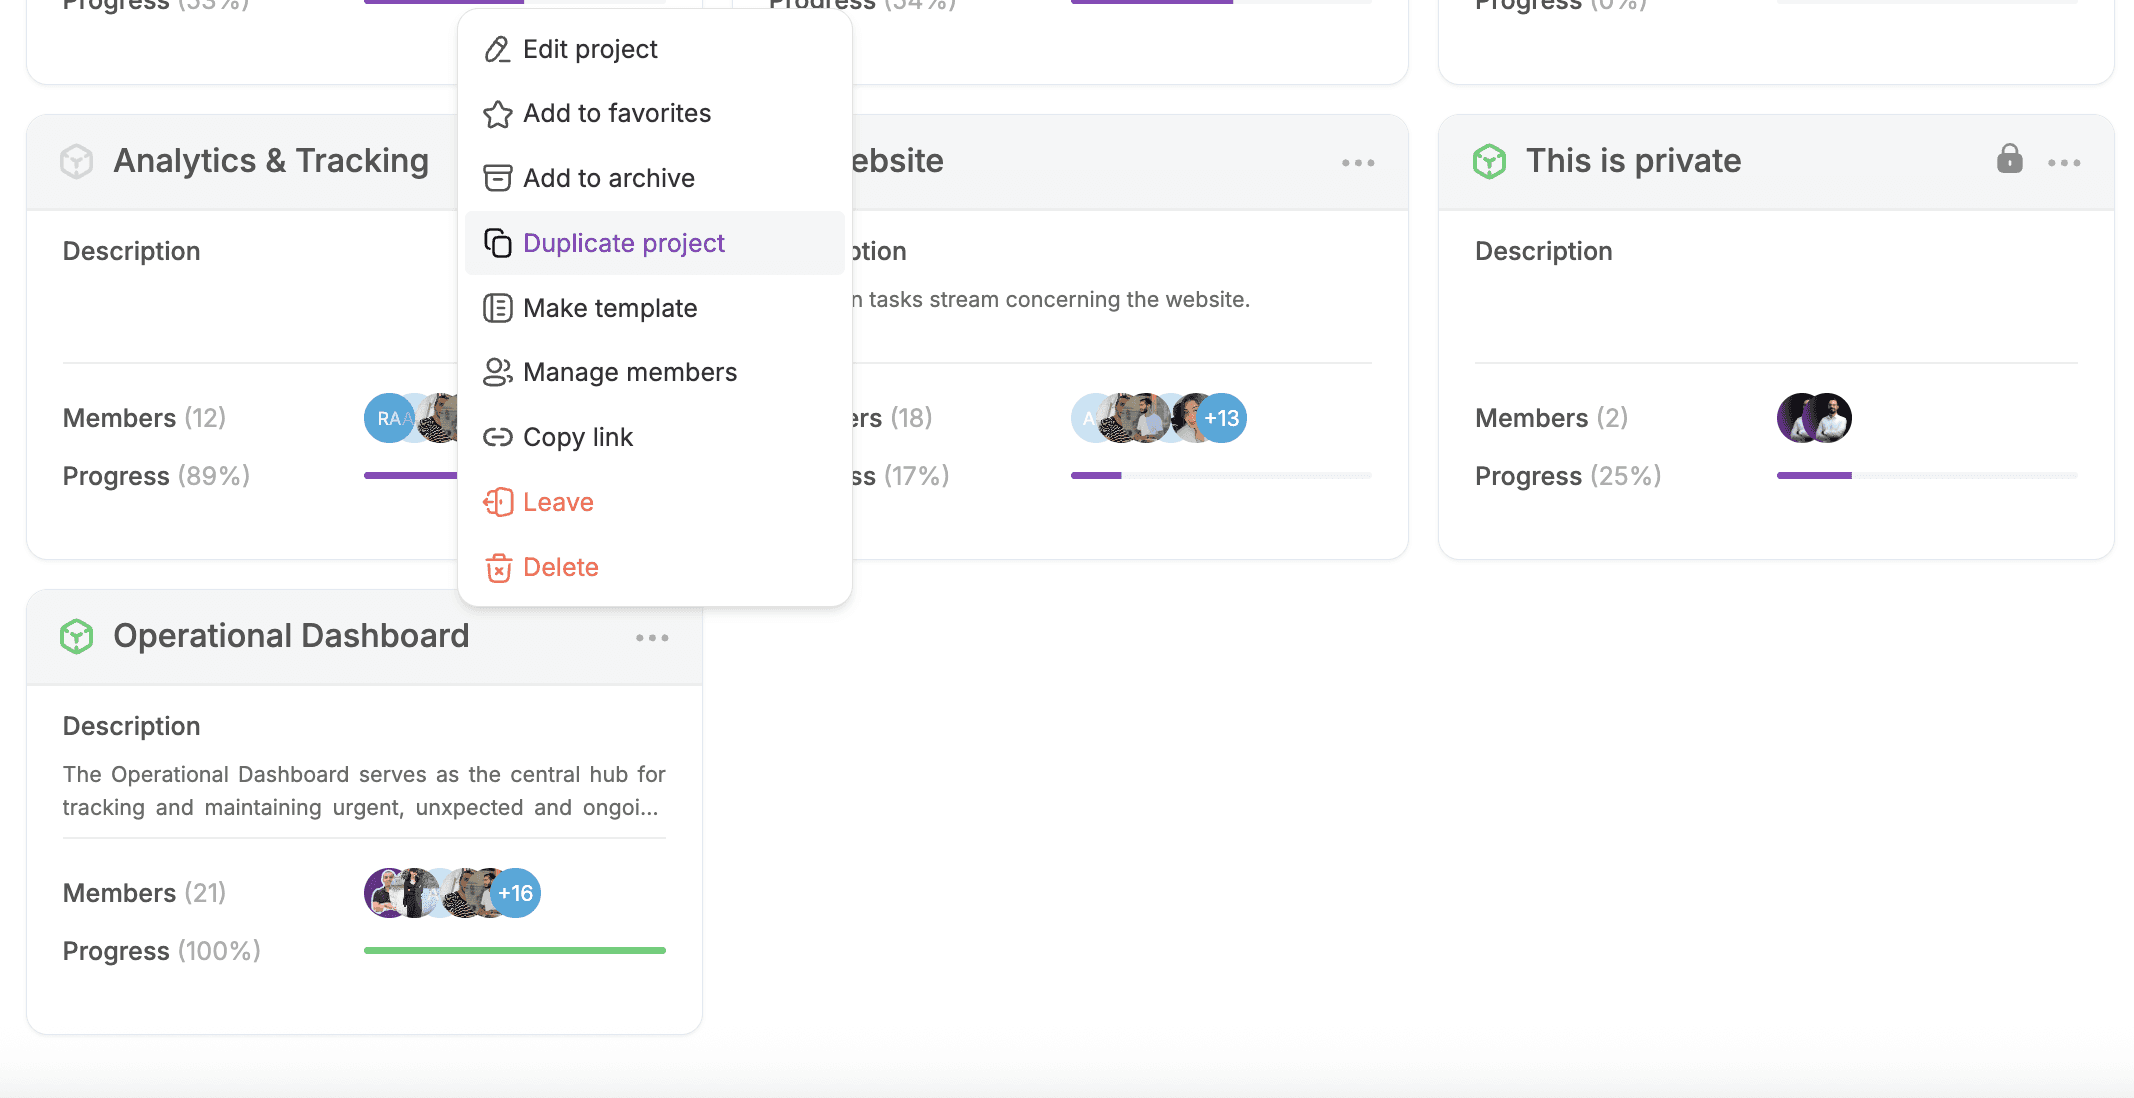This screenshot has height=1098, width=2134.
Task: Click gray cube icon of Analytics & Tracking
Action: pos(77,161)
